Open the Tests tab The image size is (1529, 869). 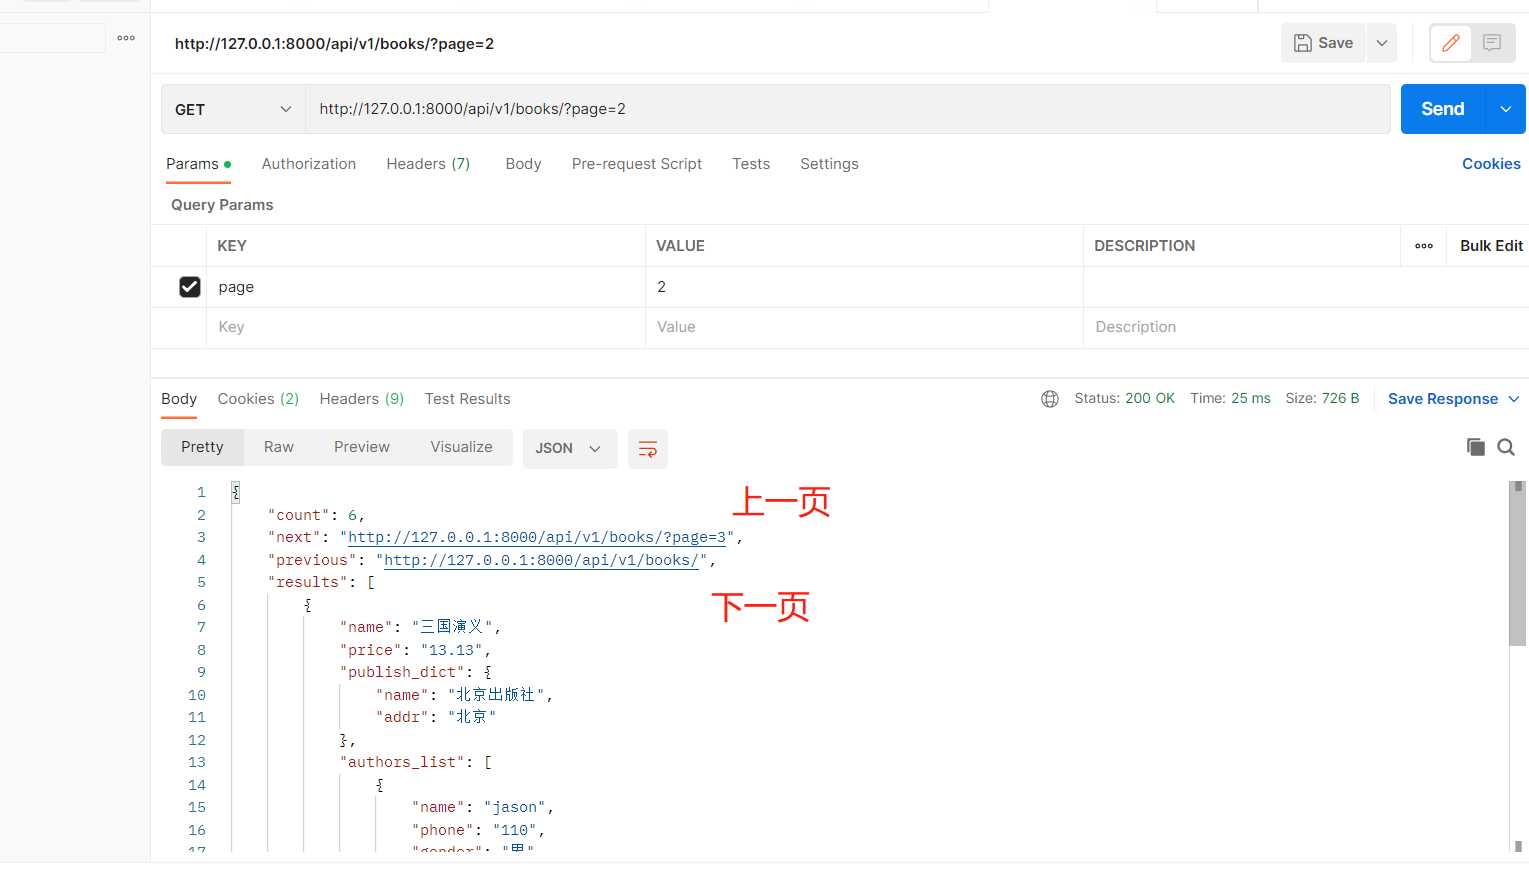[x=751, y=164]
